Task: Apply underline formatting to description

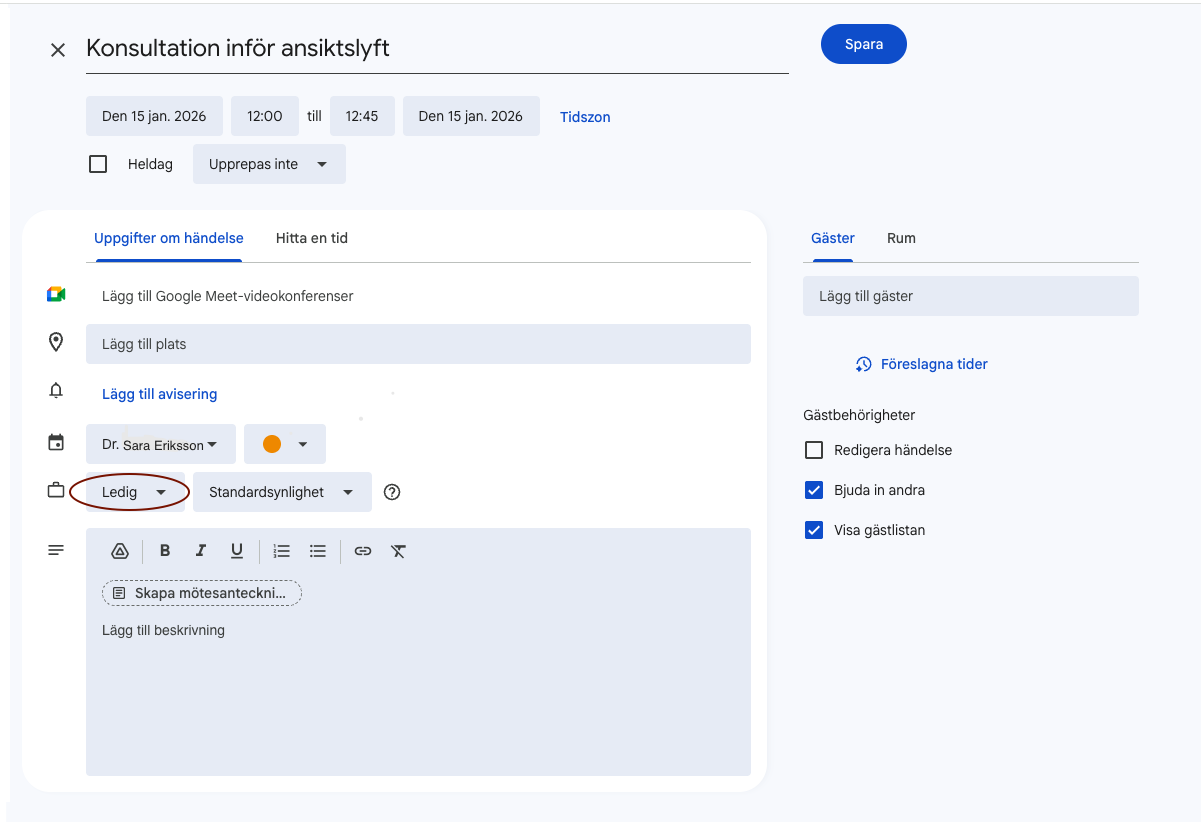Action: coord(237,551)
